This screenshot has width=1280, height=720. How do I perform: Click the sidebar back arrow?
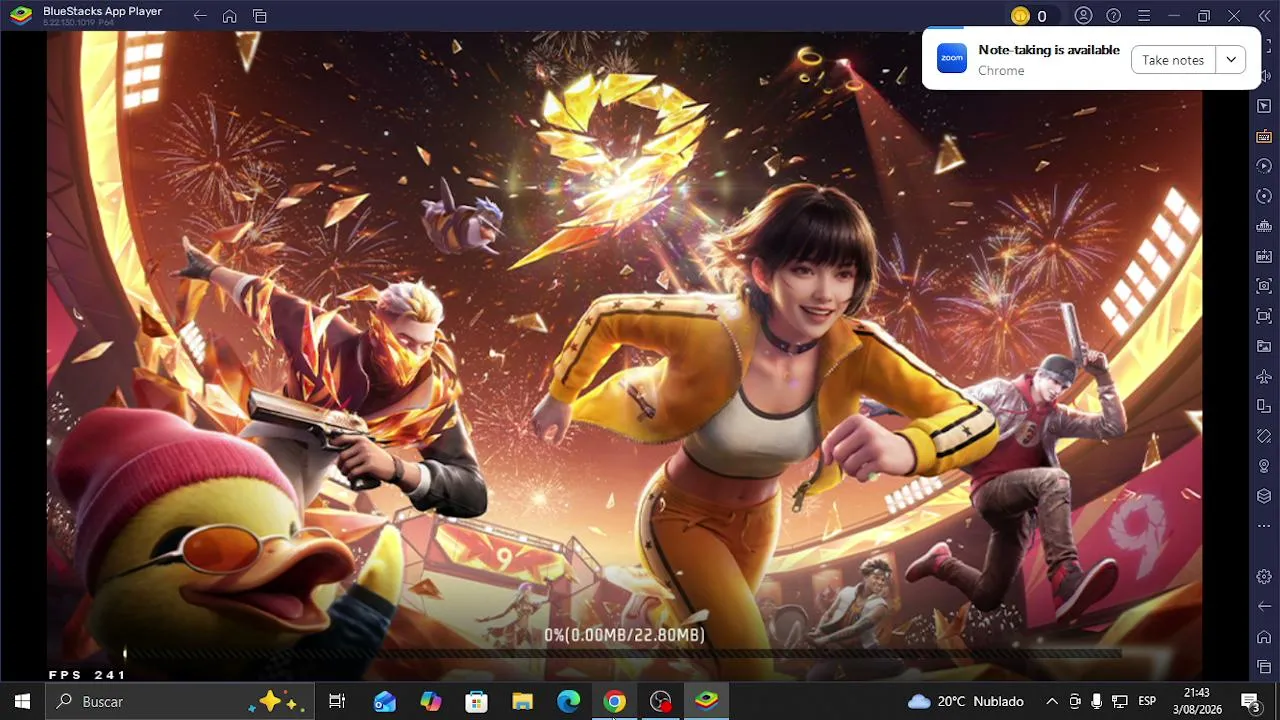point(1264,607)
